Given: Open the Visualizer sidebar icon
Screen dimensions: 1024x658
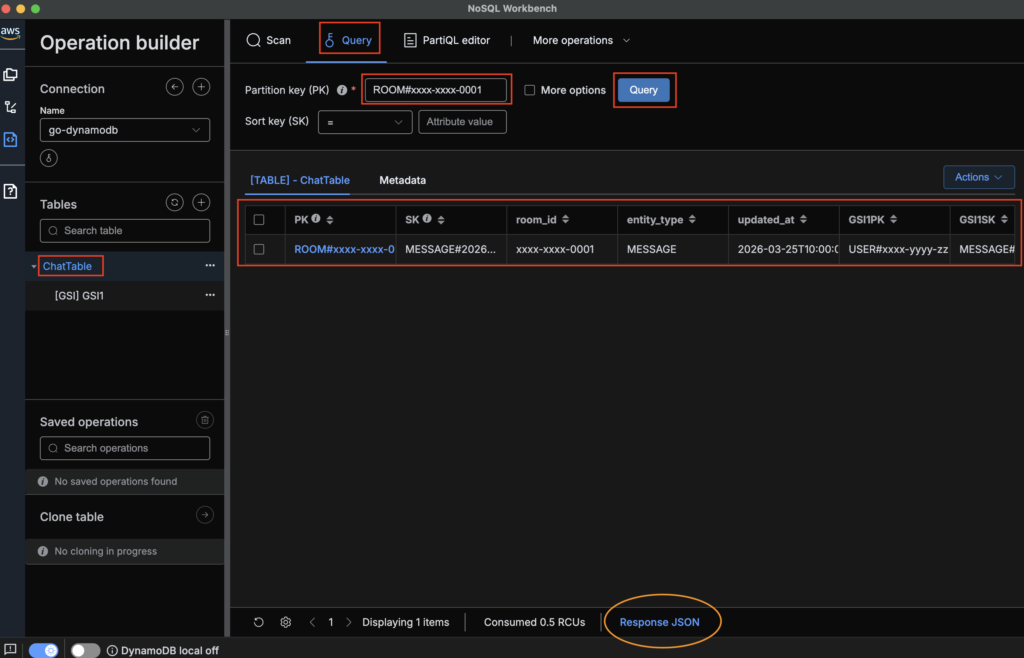Looking at the screenshot, I should tap(11, 107).
